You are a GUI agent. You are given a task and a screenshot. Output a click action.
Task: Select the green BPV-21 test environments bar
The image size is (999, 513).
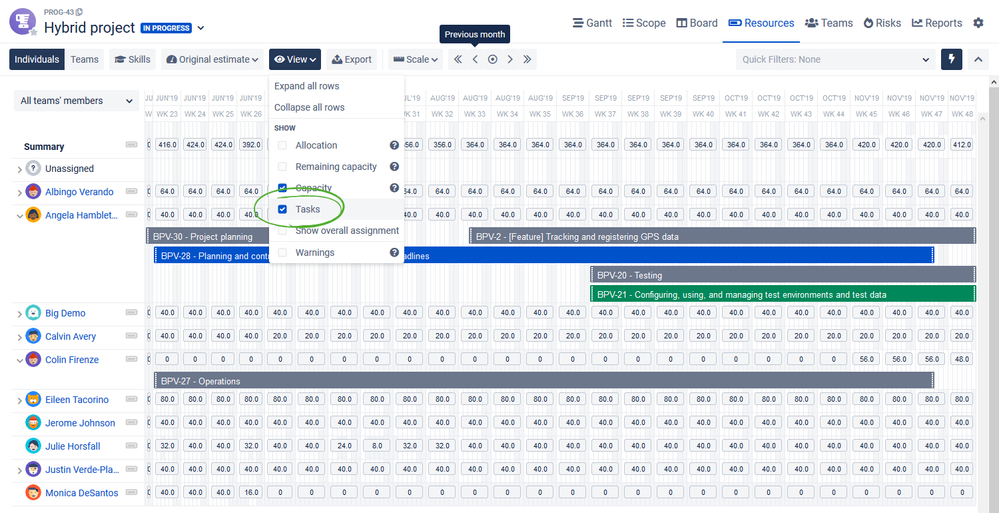point(783,294)
